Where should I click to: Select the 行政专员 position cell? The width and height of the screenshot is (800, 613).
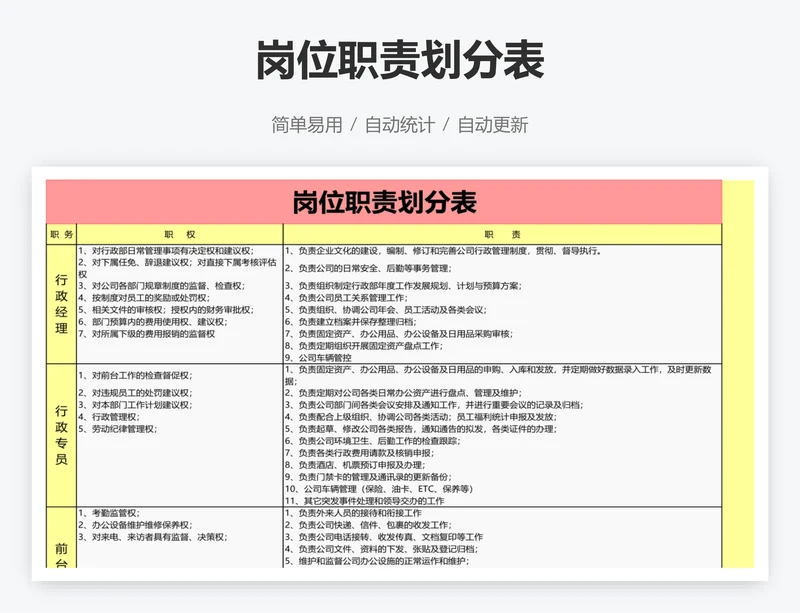[61, 435]
